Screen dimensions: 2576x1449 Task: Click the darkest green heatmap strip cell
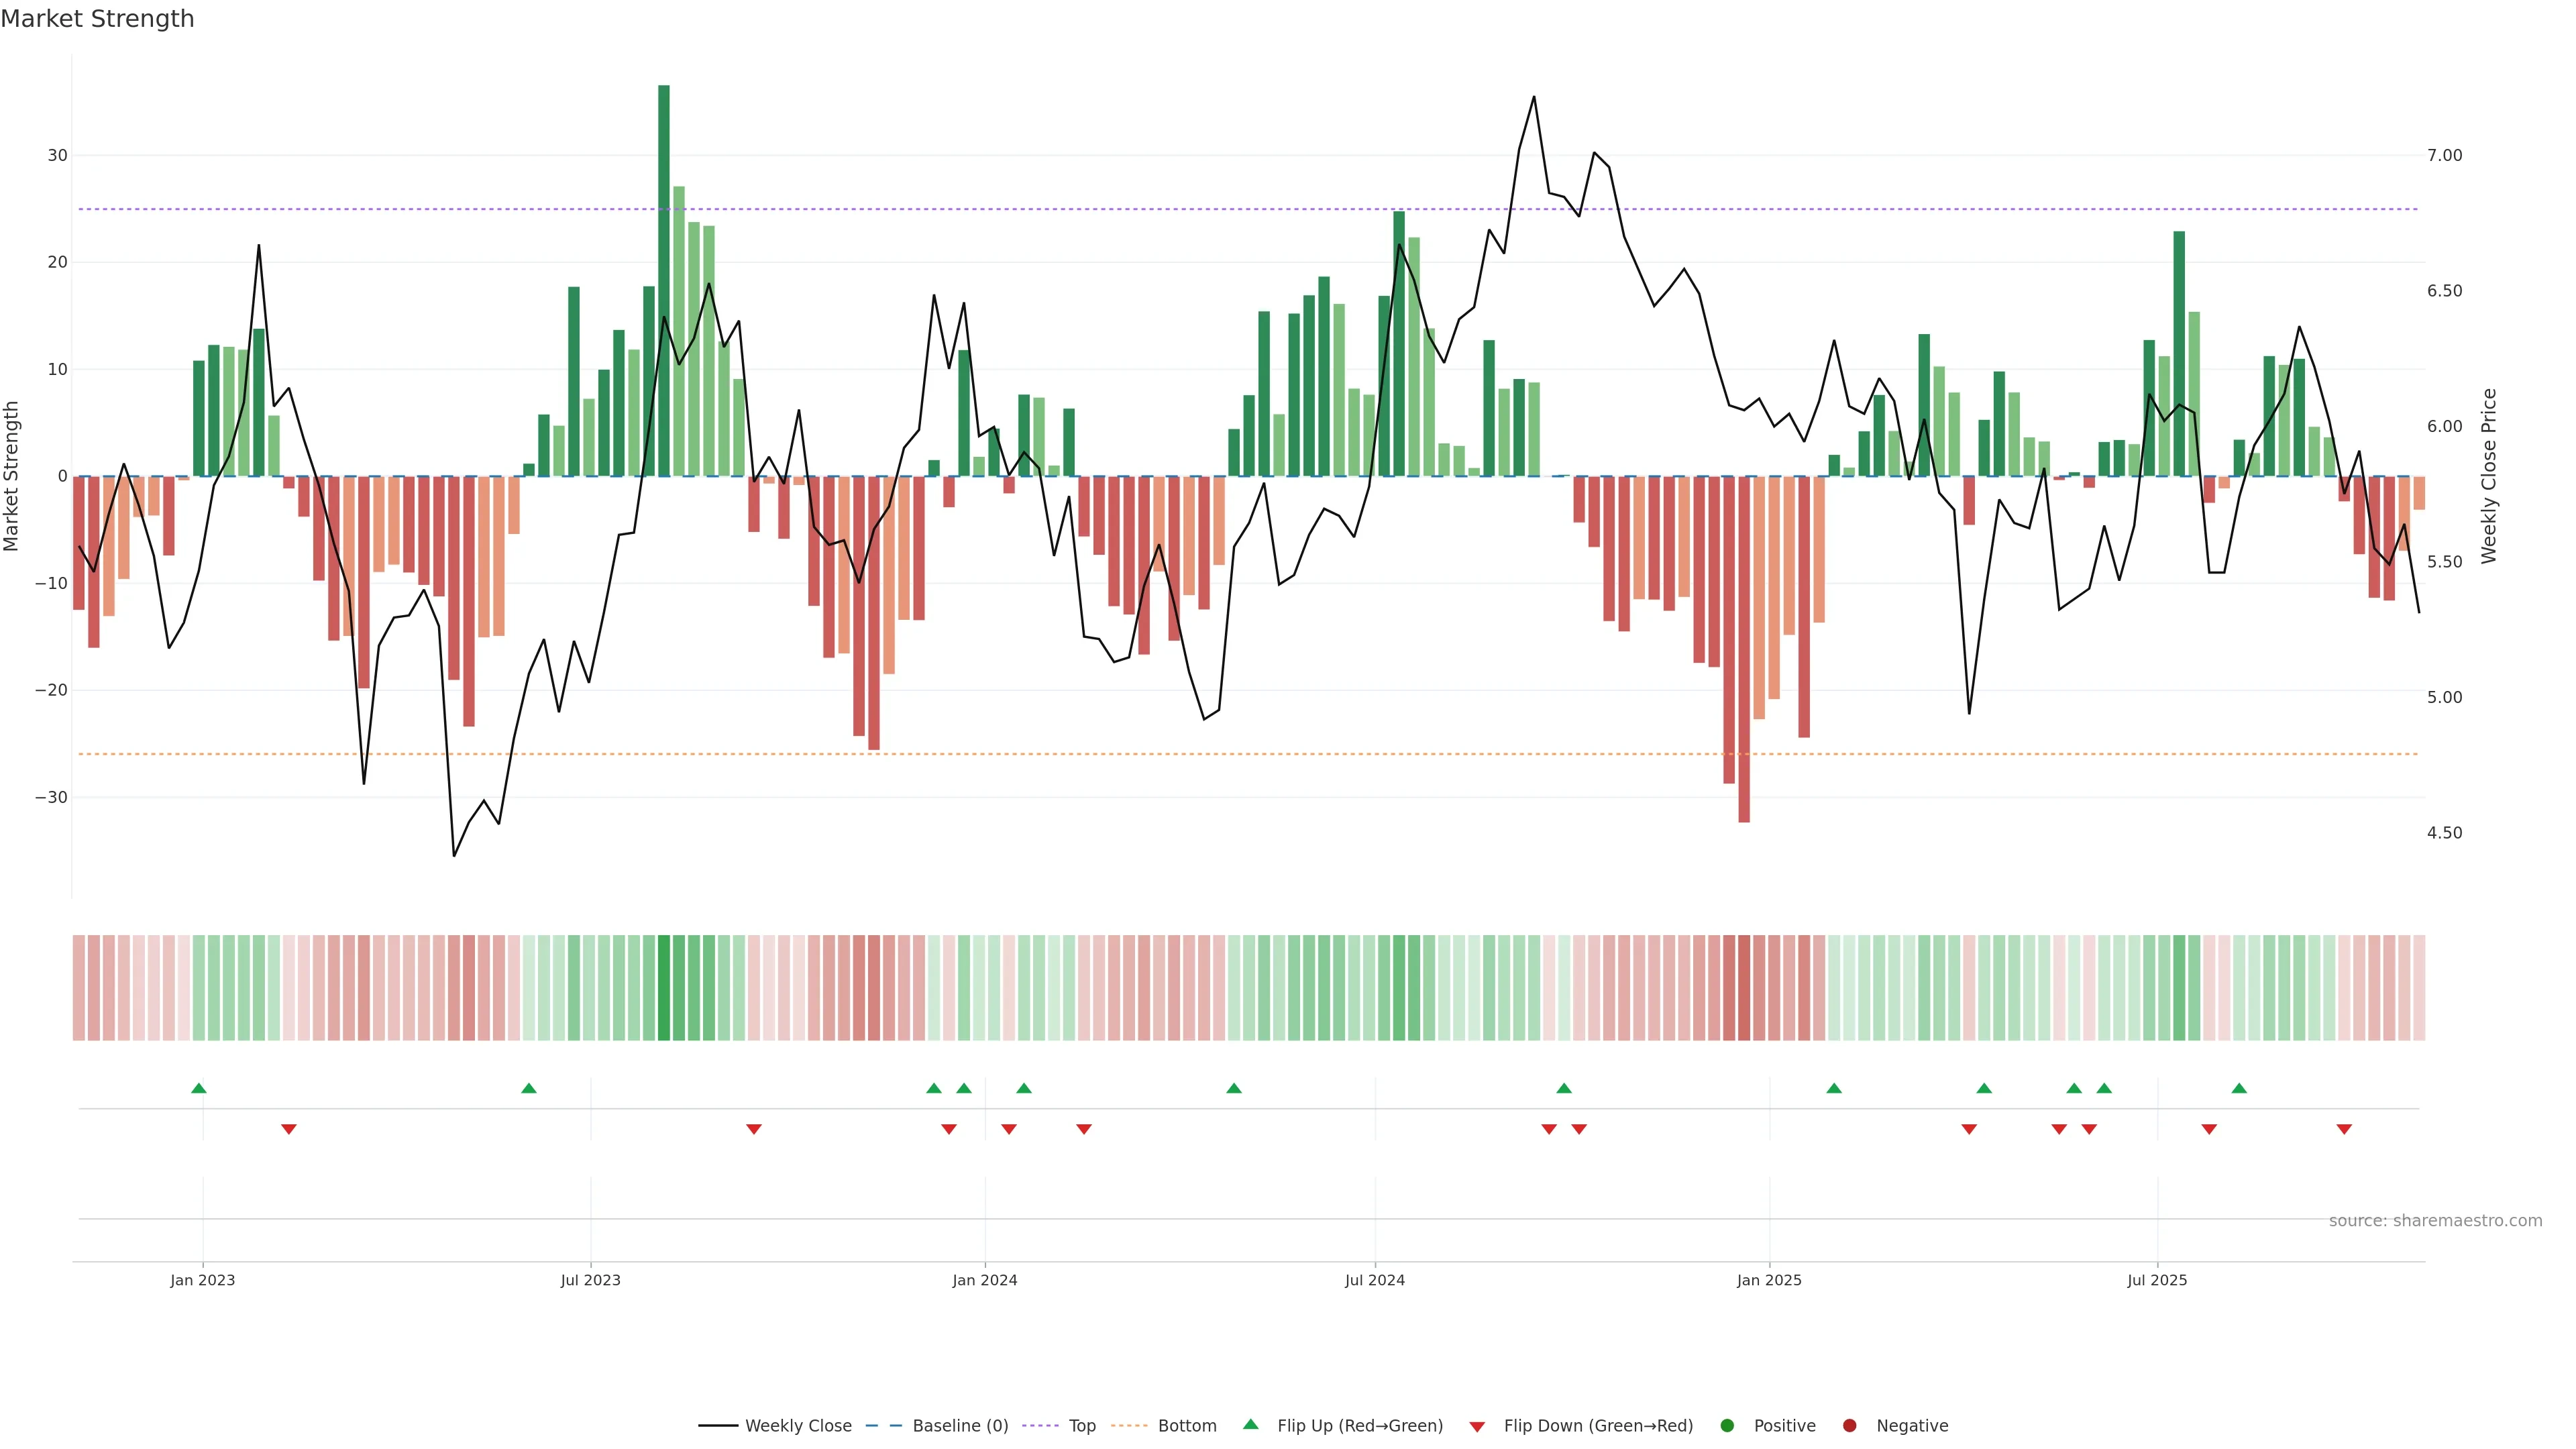[x=664, y=987]
